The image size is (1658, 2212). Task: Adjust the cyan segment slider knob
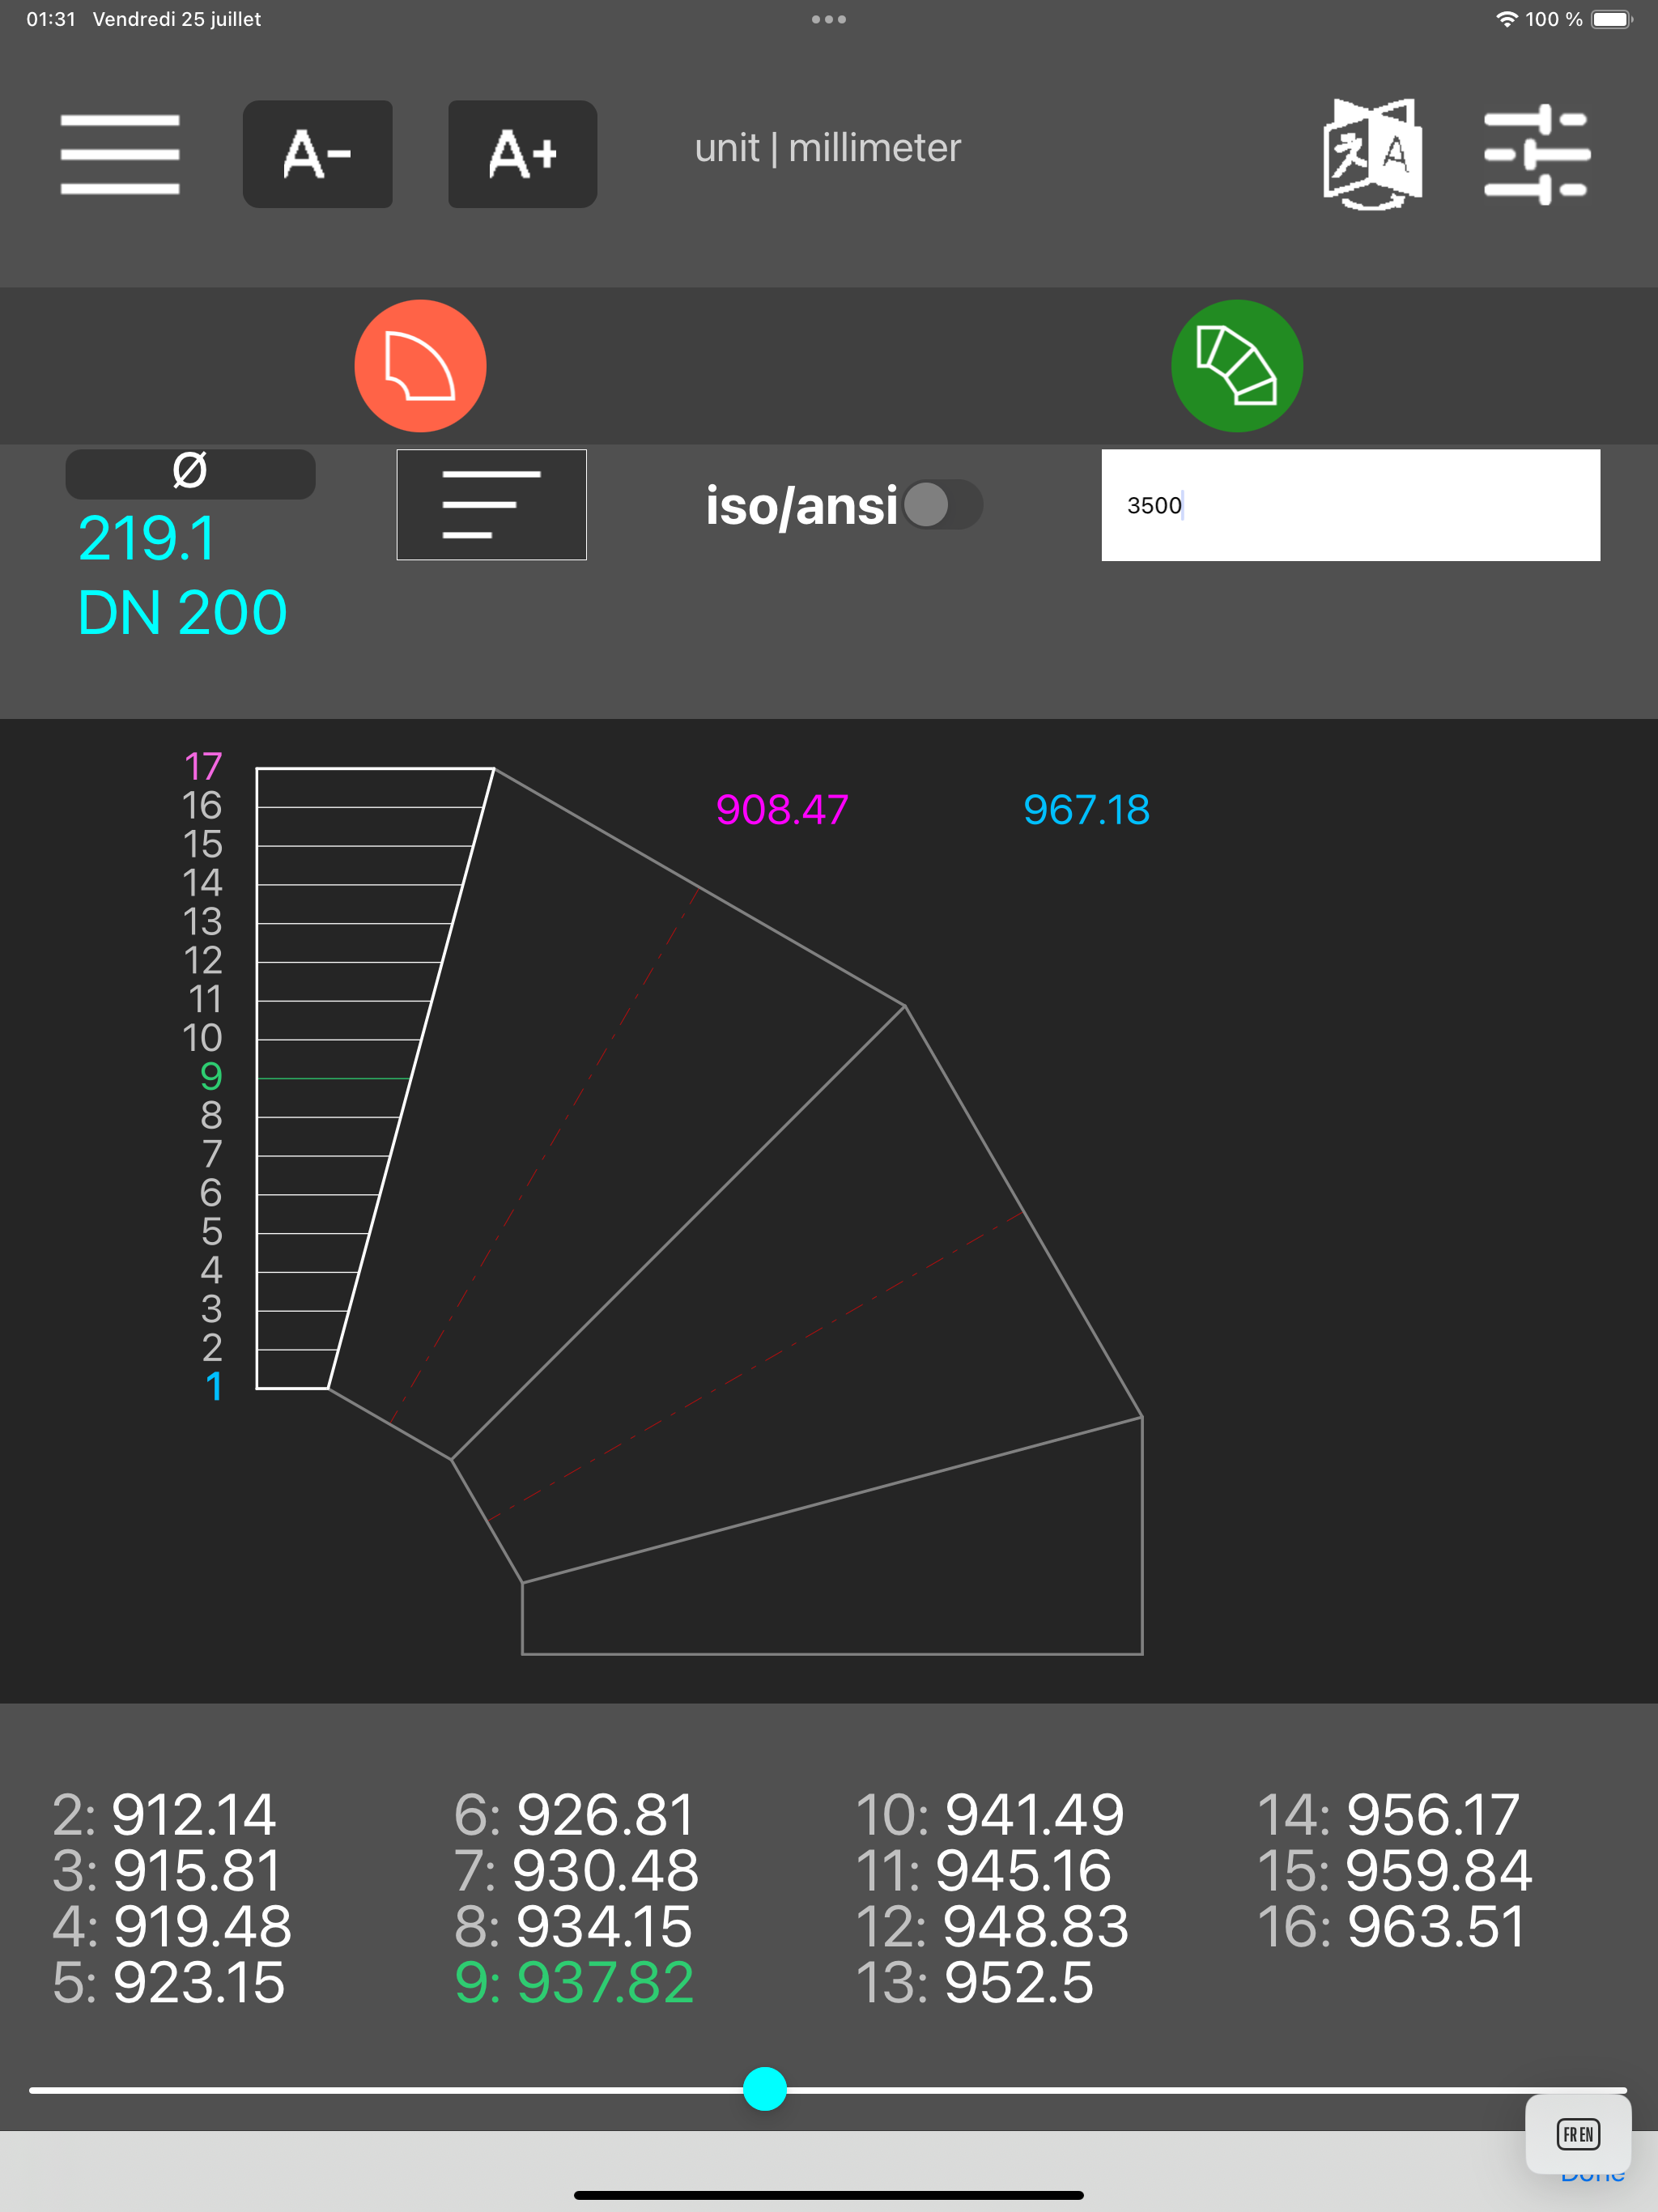(765, 2089)
